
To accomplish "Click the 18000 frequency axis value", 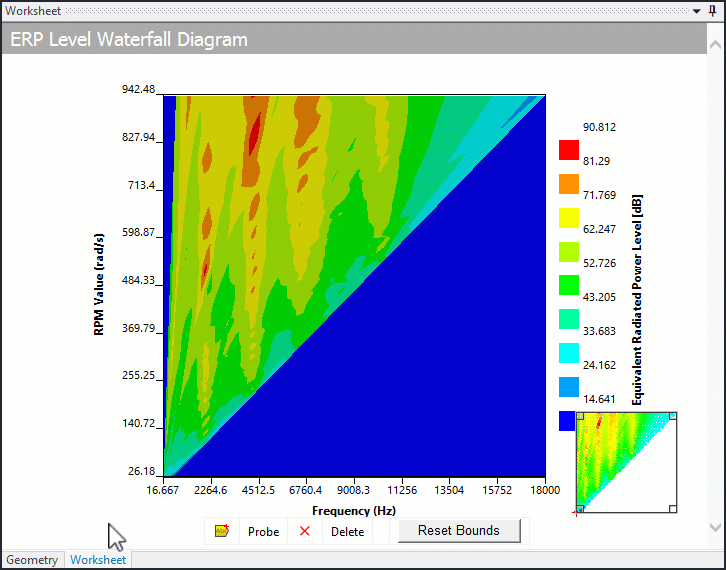I will tap(545, 490).
